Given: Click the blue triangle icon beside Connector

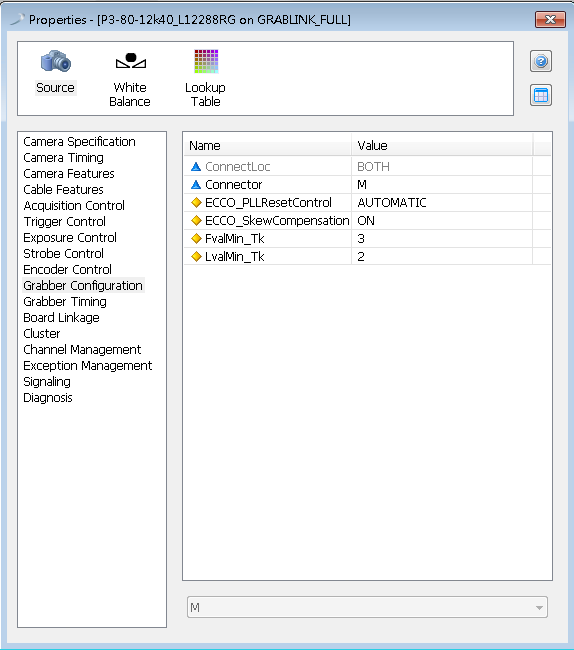Looking at the screenshot, I should (196, 184).
